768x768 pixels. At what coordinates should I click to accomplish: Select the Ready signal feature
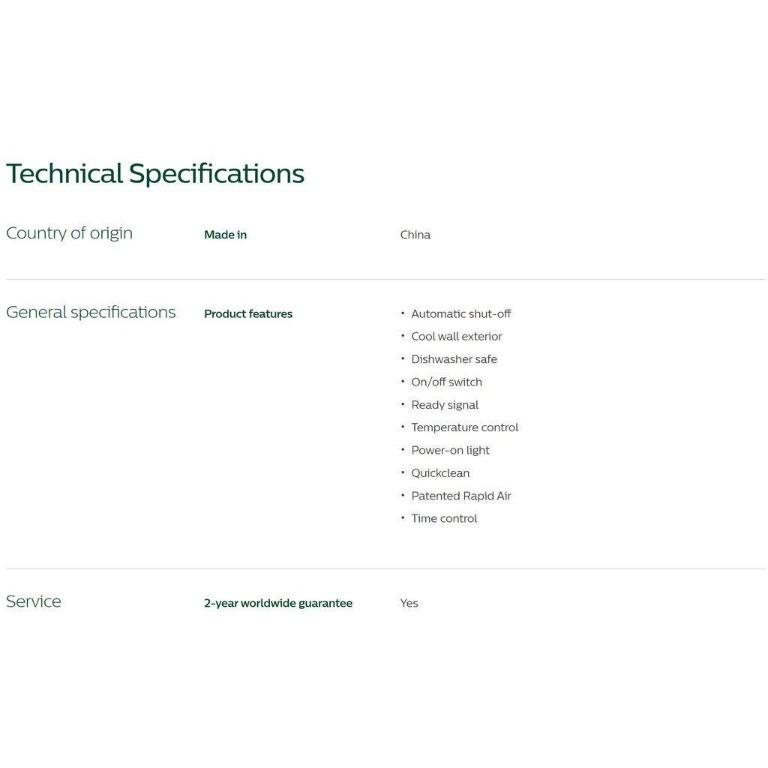click(x=444, y=405)
